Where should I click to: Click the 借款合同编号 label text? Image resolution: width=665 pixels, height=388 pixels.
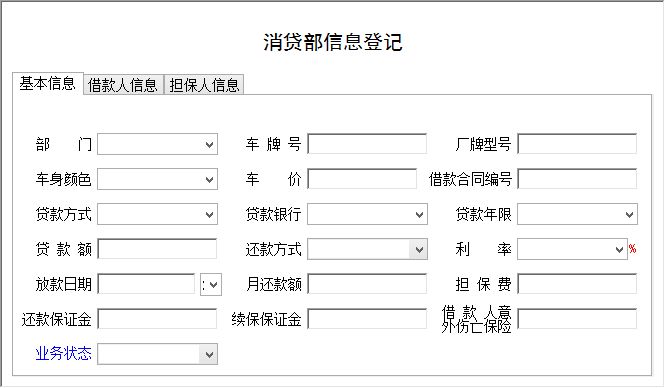click(x=470, y=179)
